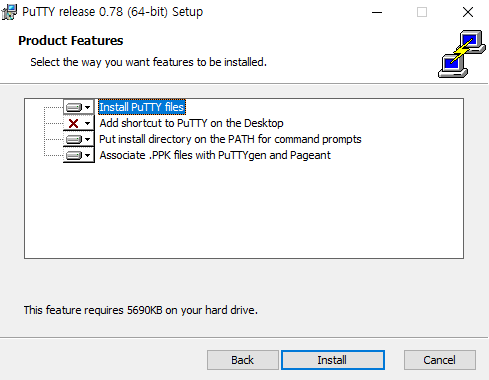Click the PuTTY computers lightning logo

tap(462, 54)
